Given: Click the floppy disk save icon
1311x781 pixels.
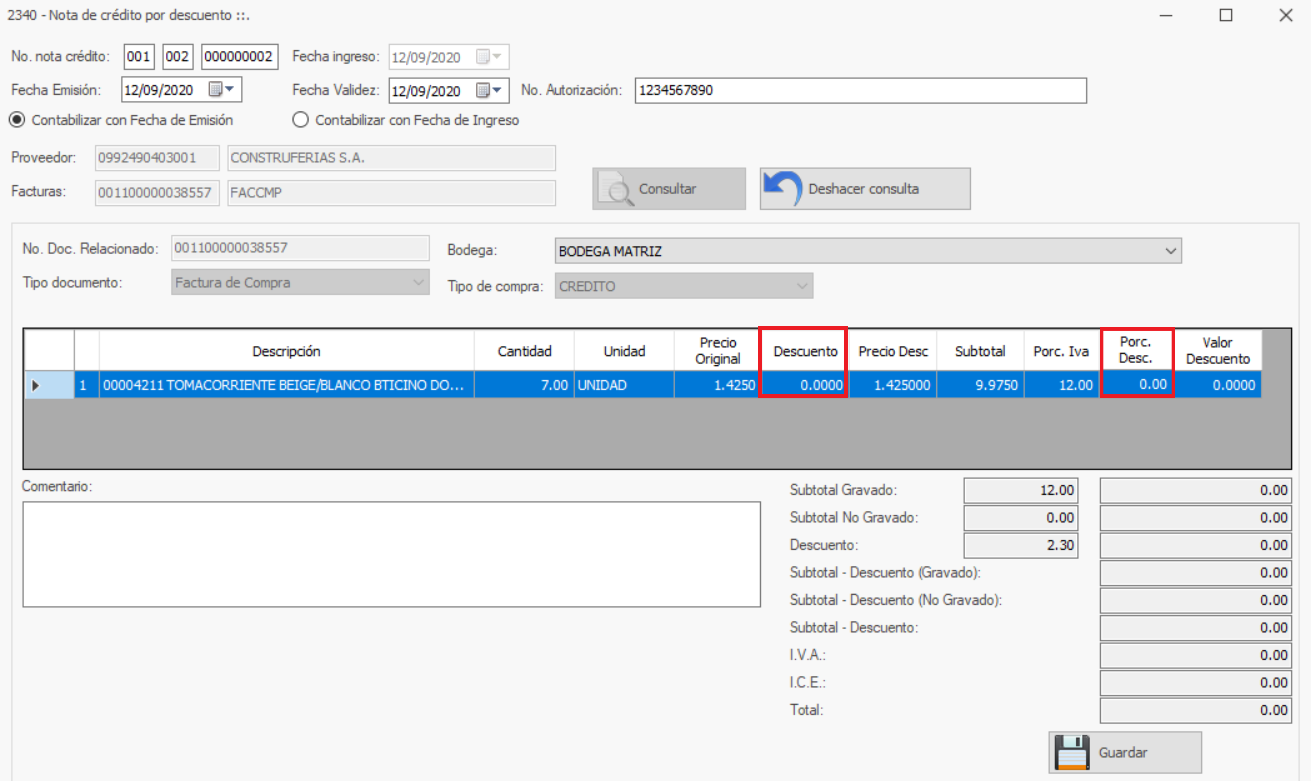Looking at the screenshot, I should click(x=1071, y=752).
